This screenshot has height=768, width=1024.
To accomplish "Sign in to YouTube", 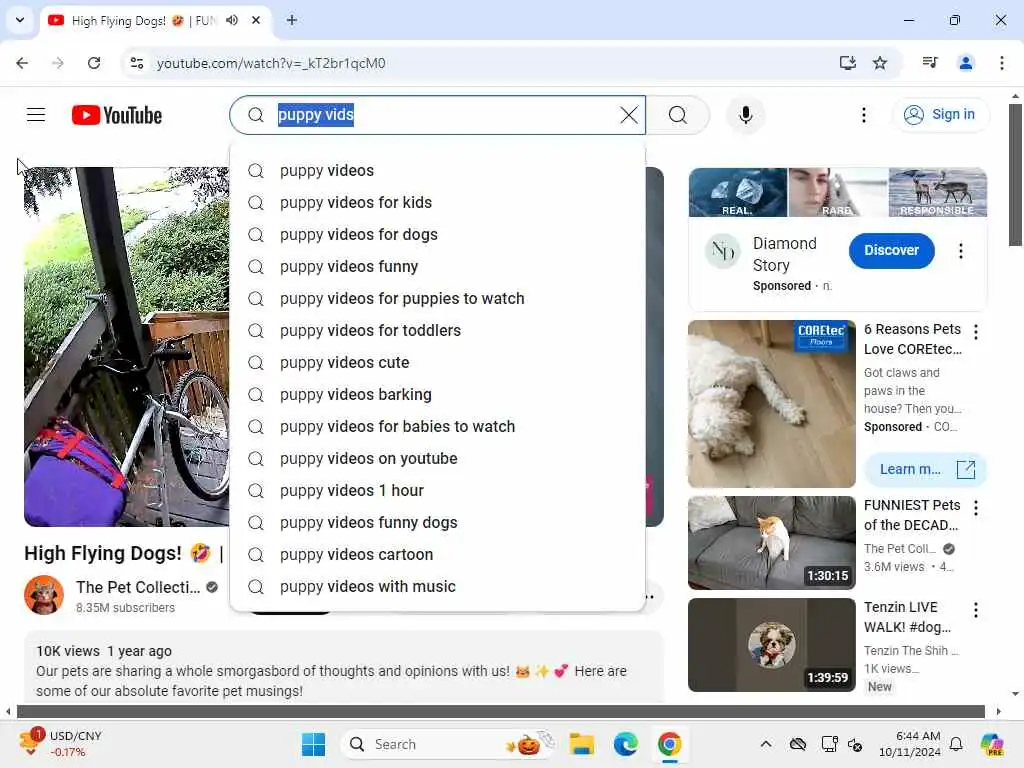I will tap(940, 114).
